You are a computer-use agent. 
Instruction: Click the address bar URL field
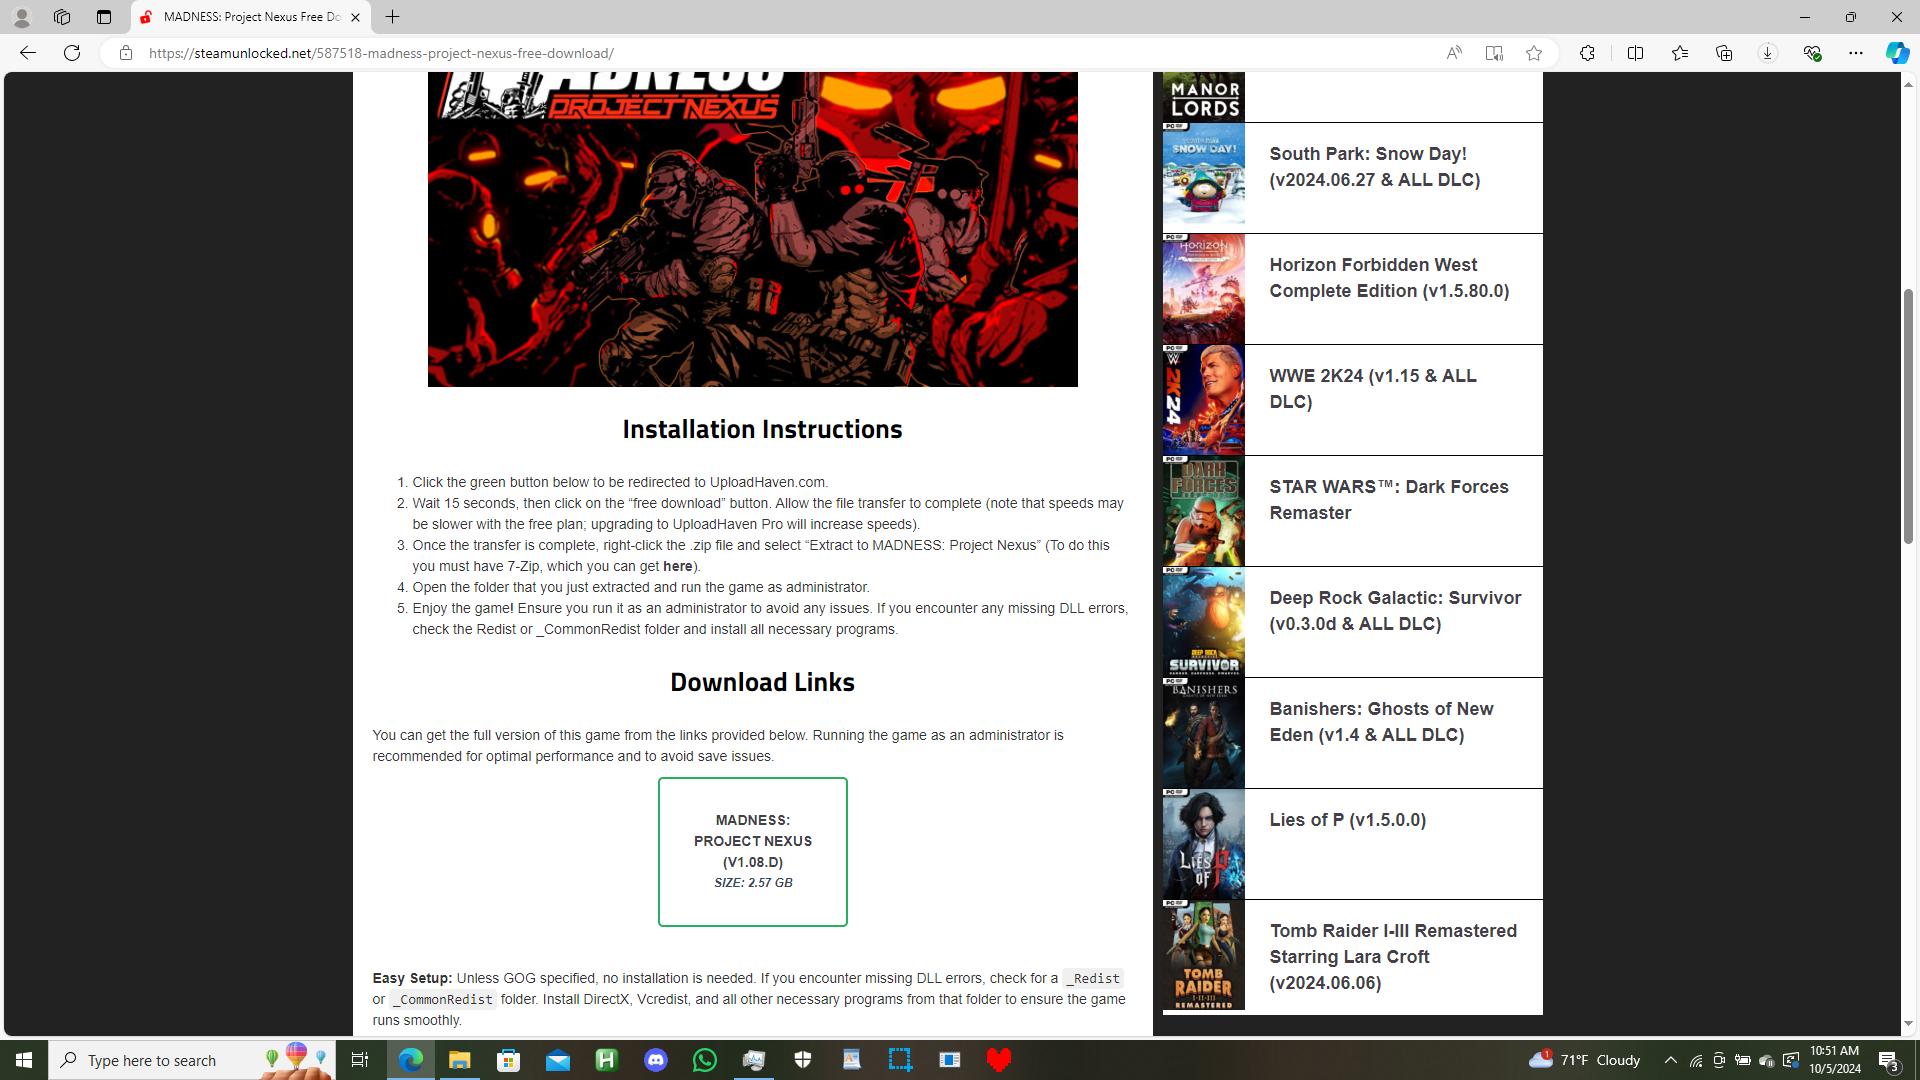[780, 53]
